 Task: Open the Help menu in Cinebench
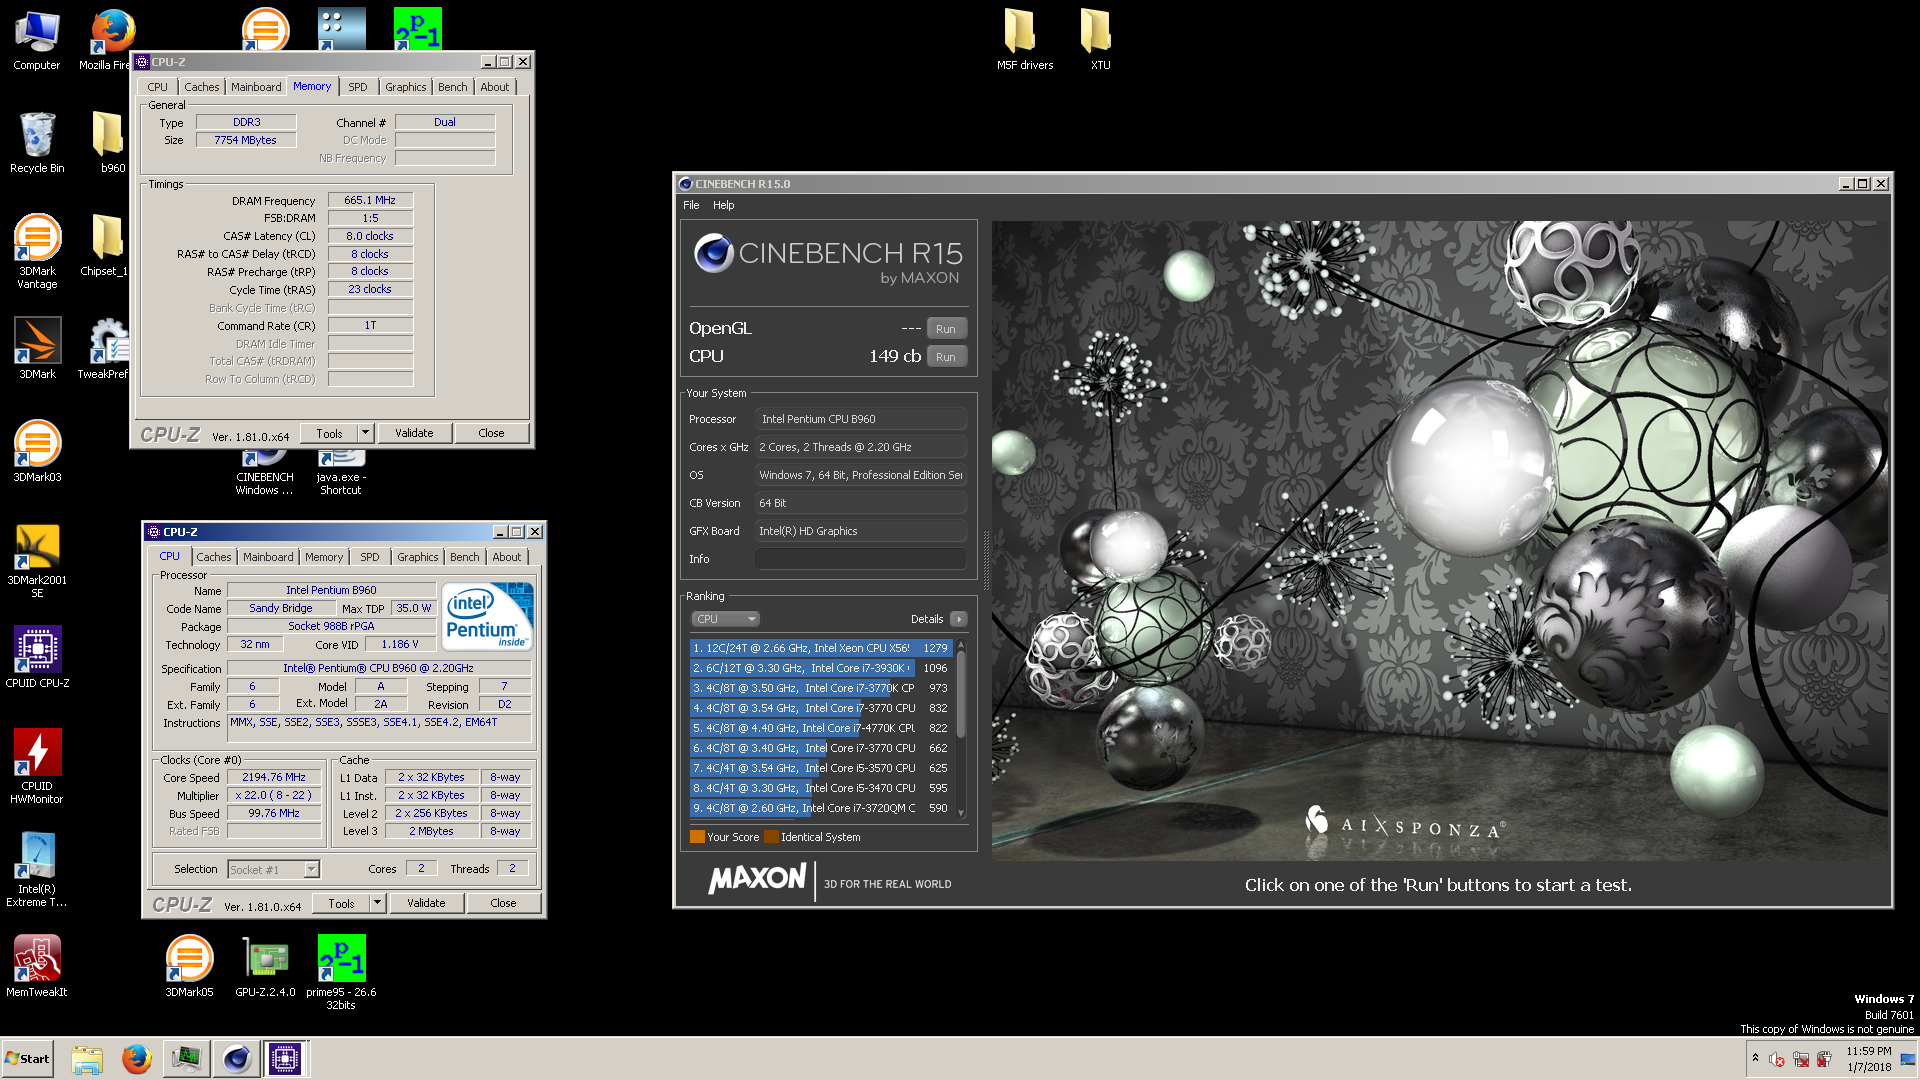[723, 205]
